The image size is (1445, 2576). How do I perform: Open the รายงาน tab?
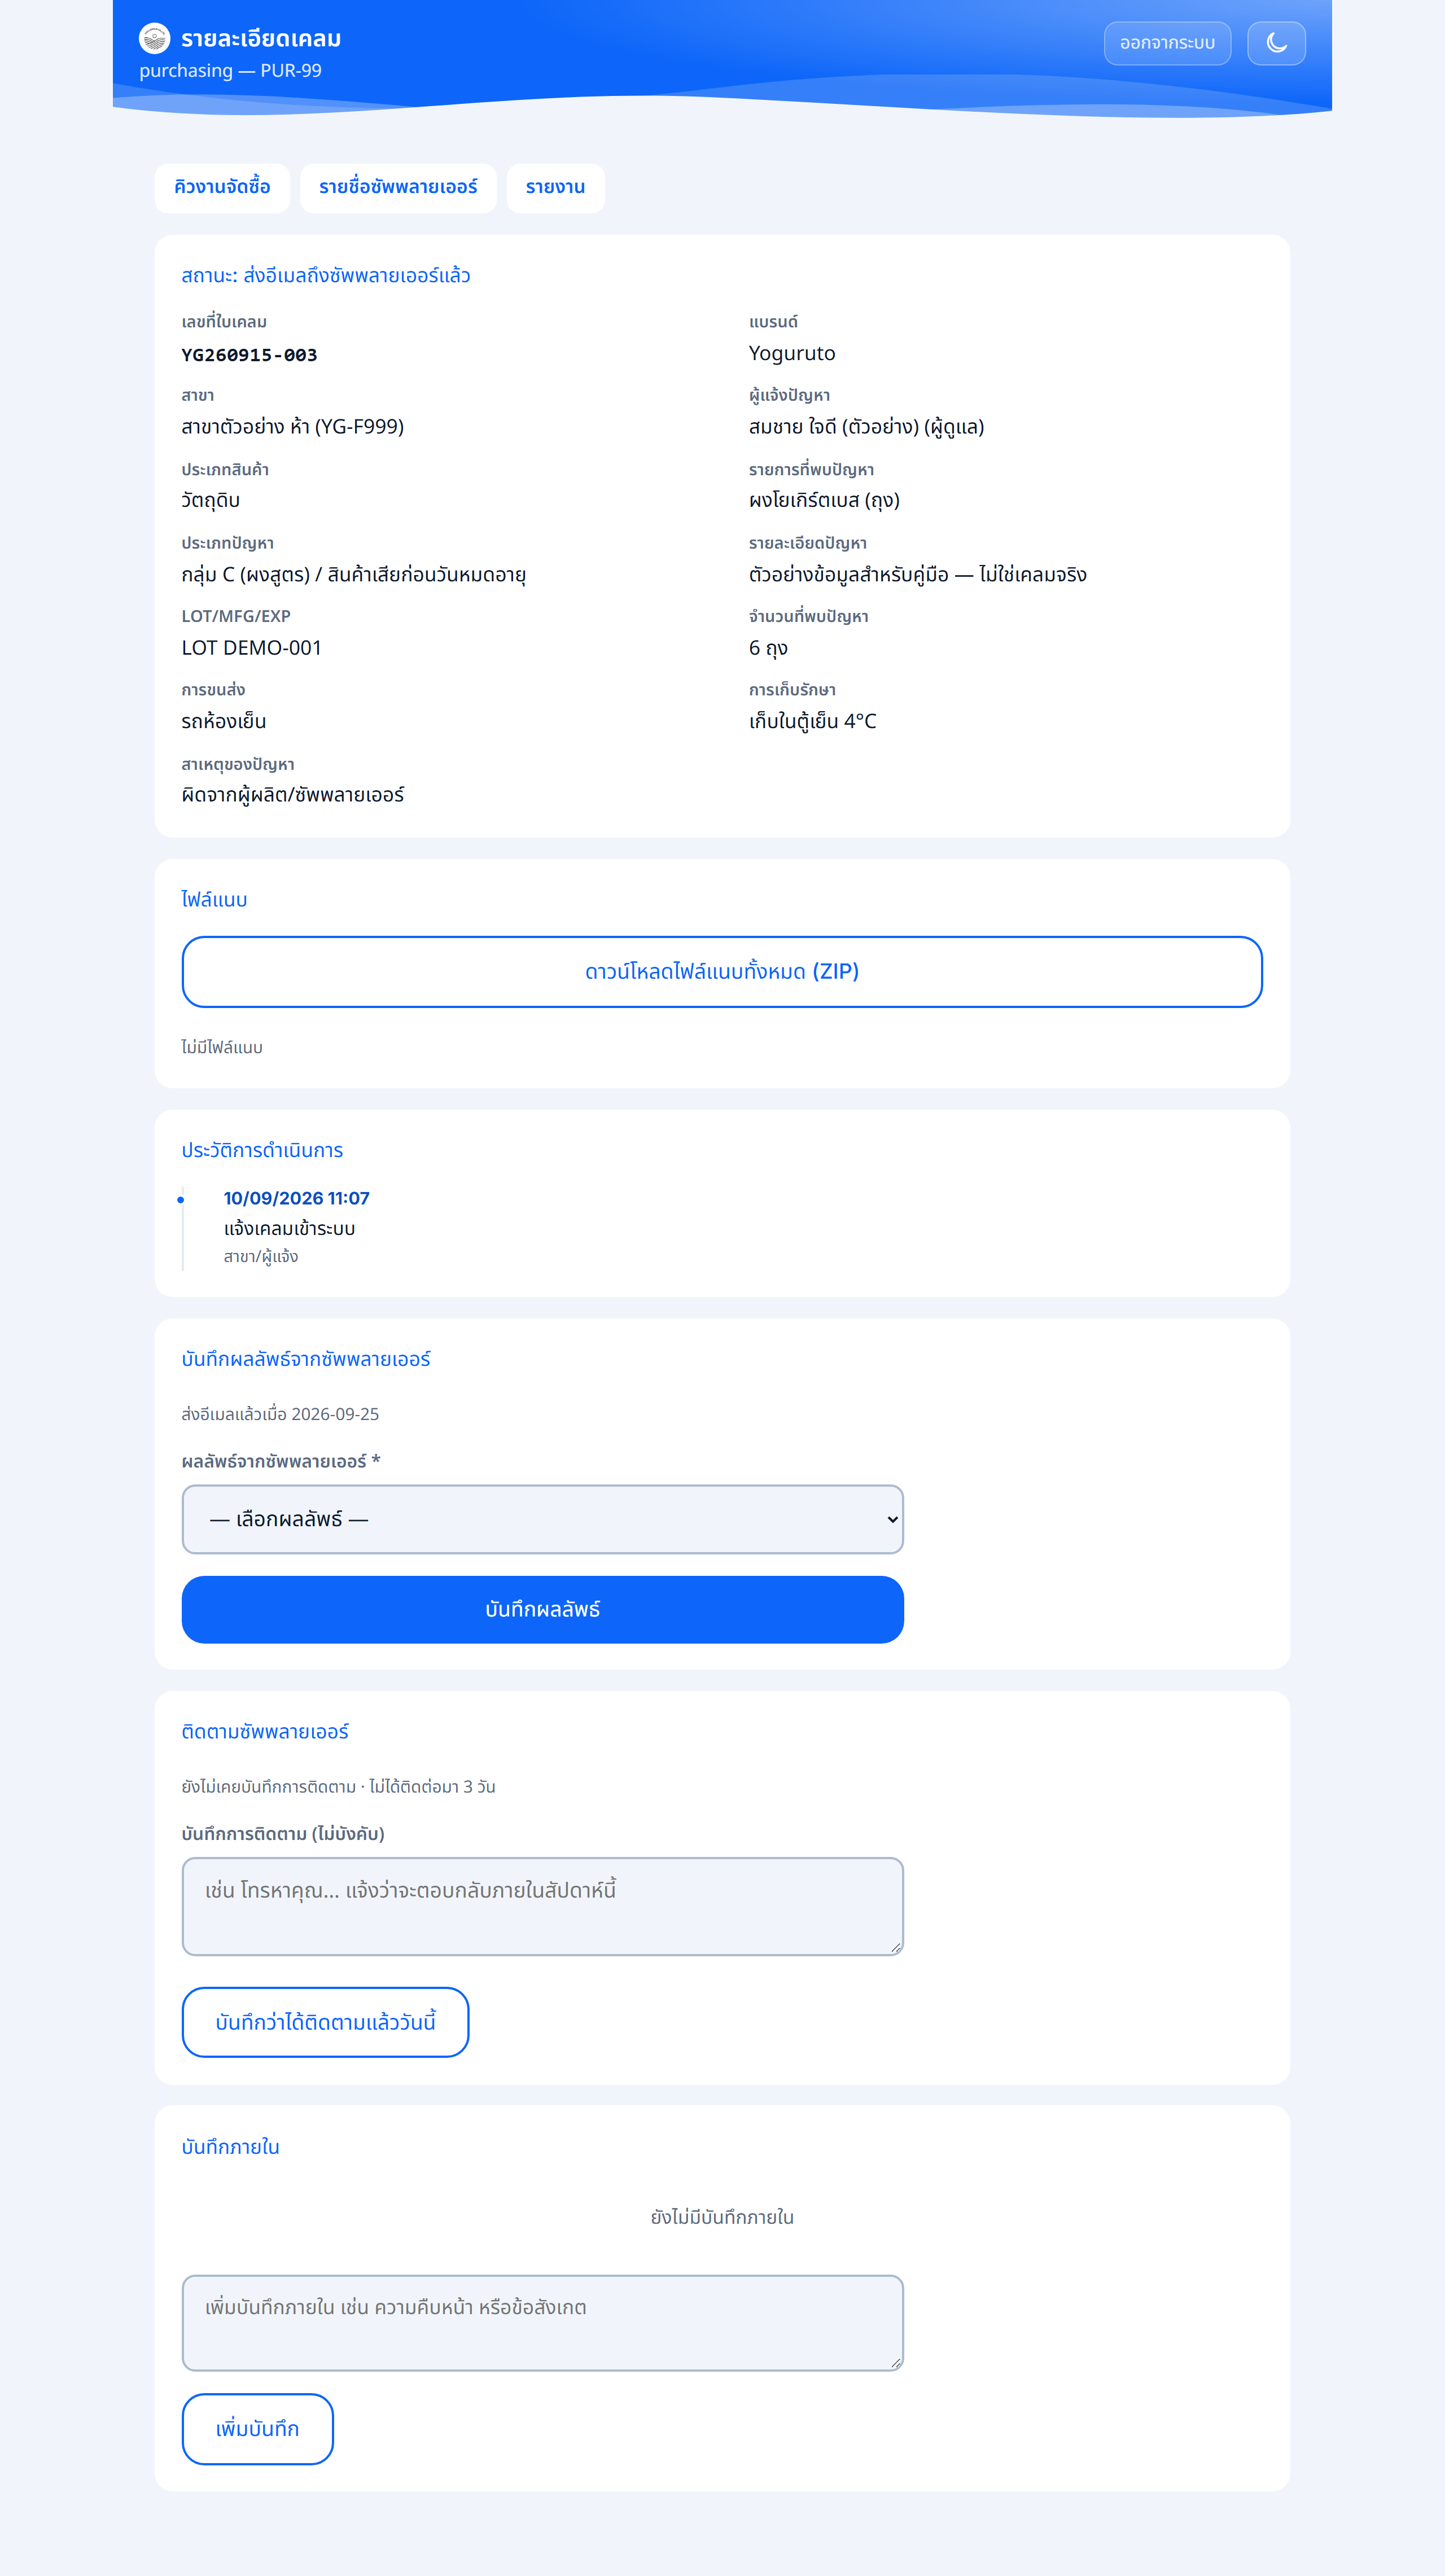click(555, 187)
